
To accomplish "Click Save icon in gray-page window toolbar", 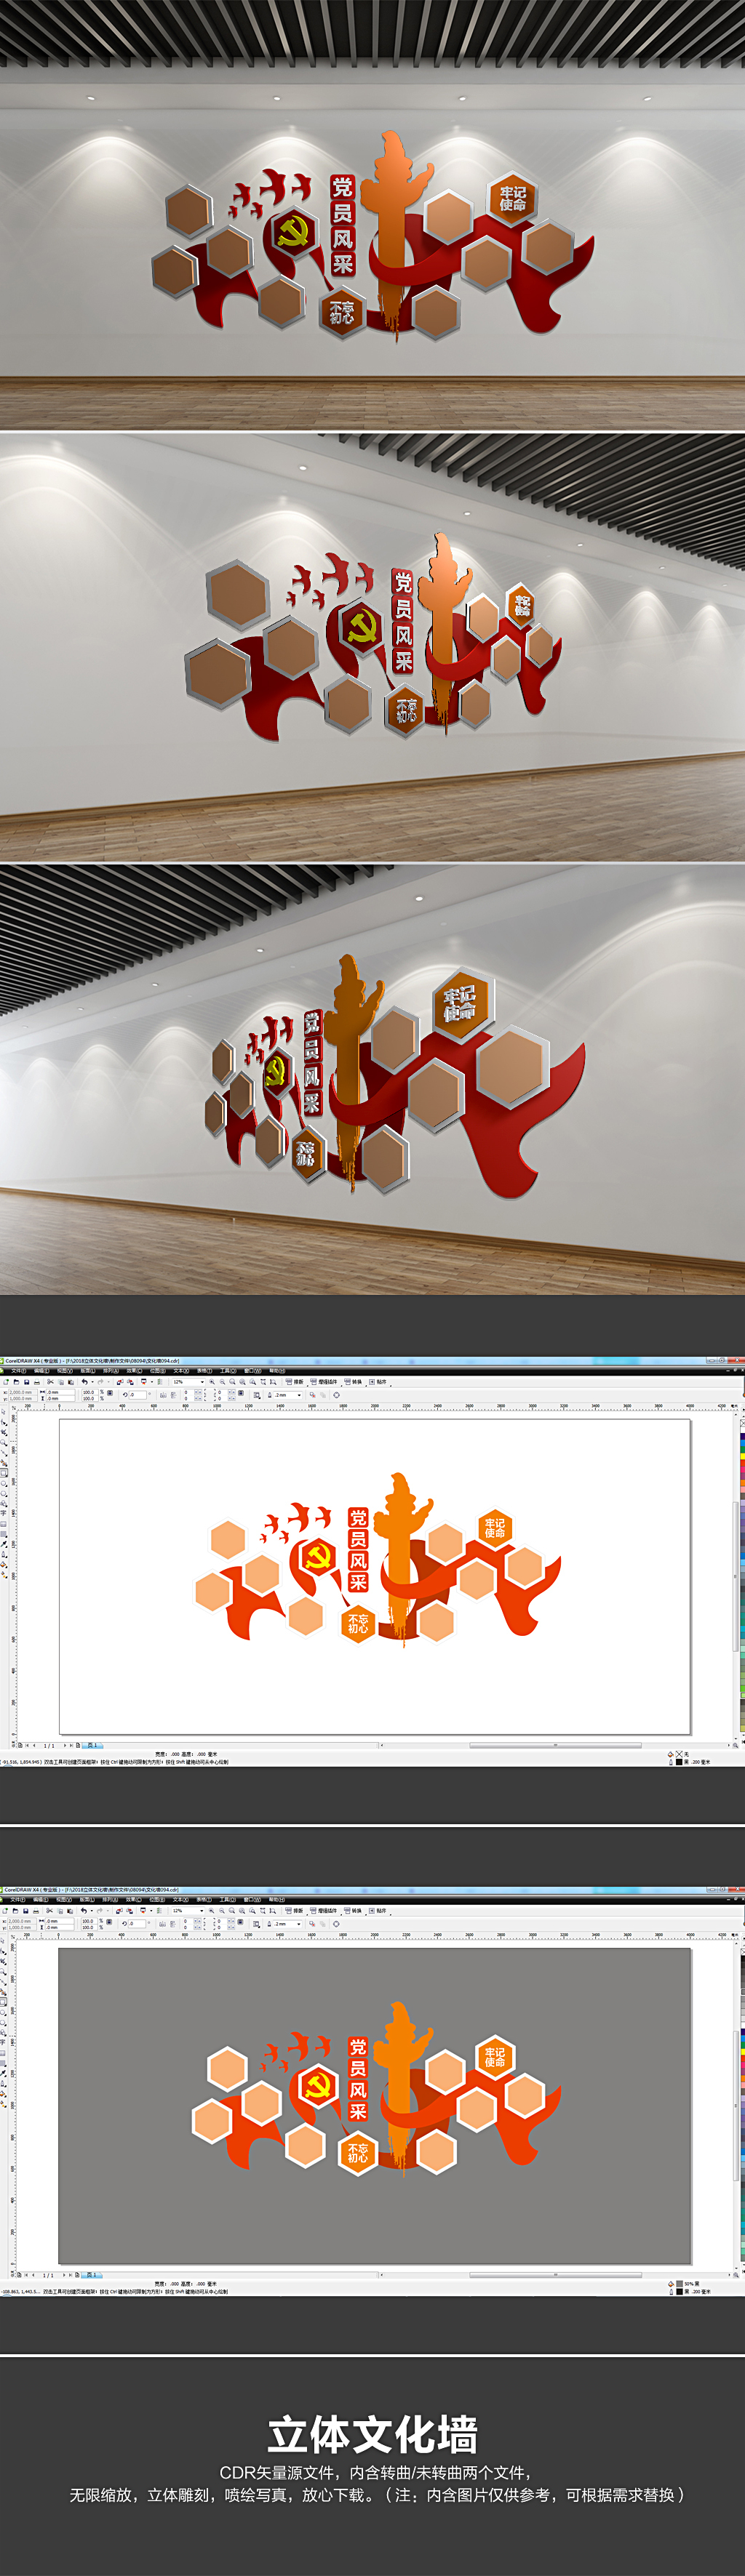I will point(26,1910).
